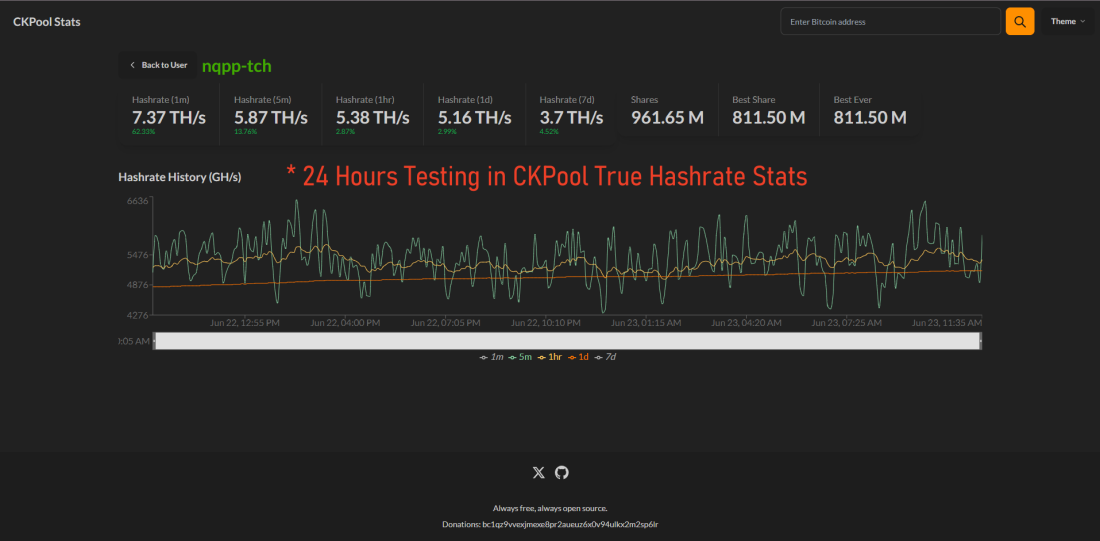Hide the 1d series in legend

tap(579, 356)
